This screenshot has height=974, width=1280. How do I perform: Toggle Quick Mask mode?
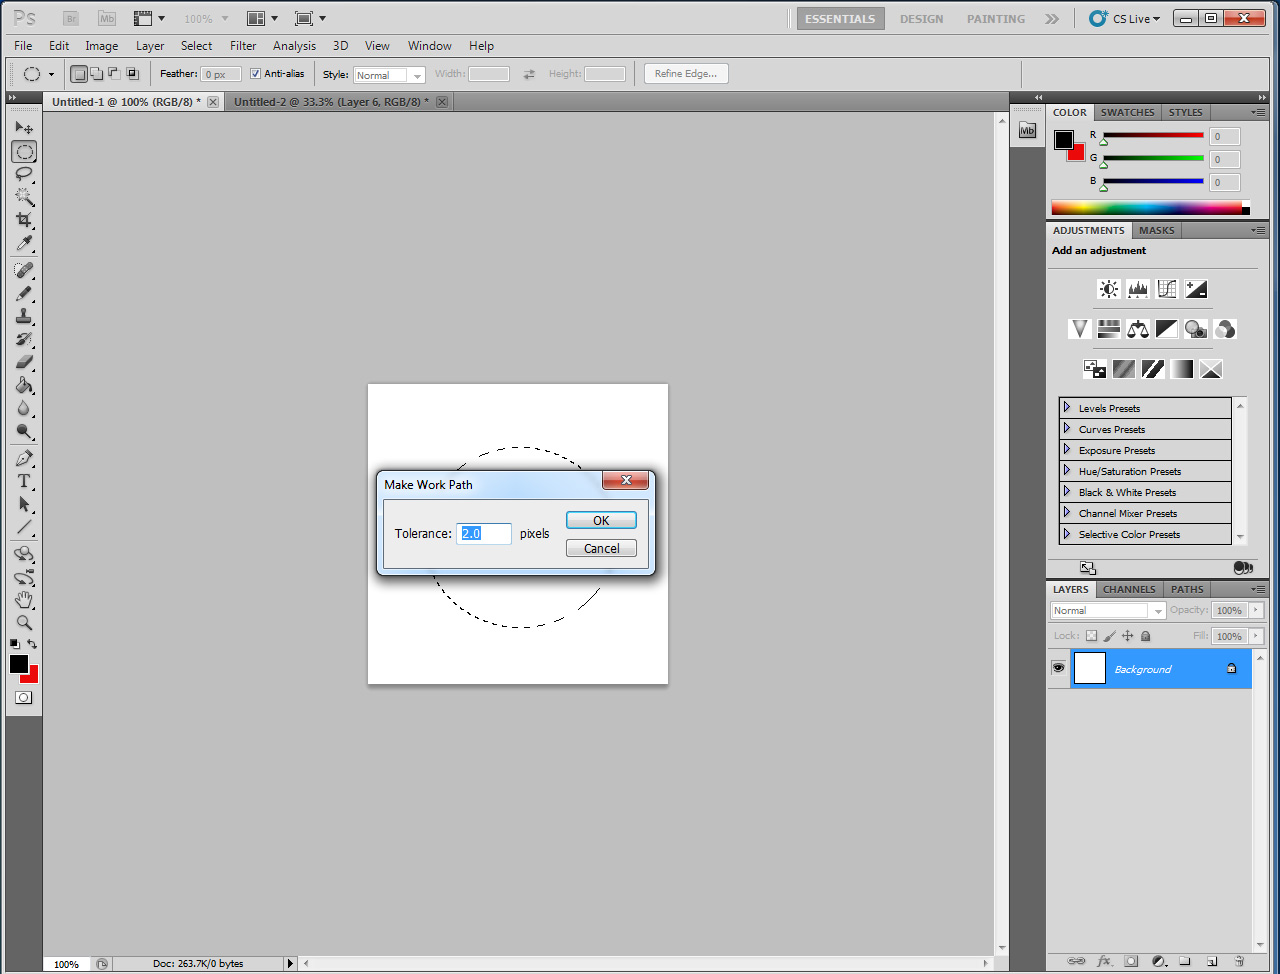pos(24,698)
